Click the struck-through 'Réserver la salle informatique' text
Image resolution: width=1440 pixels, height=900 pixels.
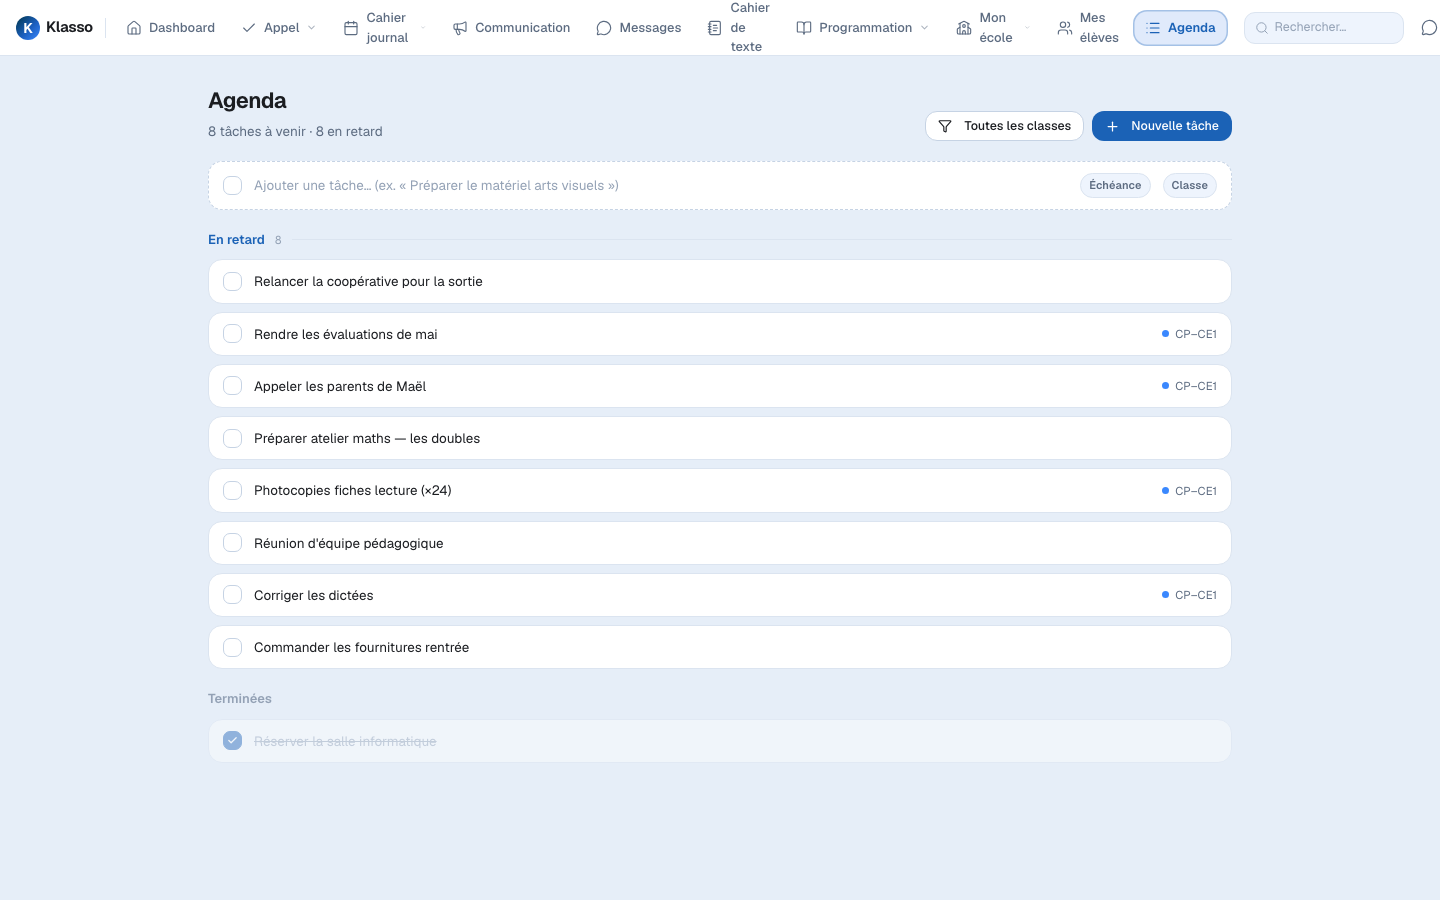(x=345, y=741)
